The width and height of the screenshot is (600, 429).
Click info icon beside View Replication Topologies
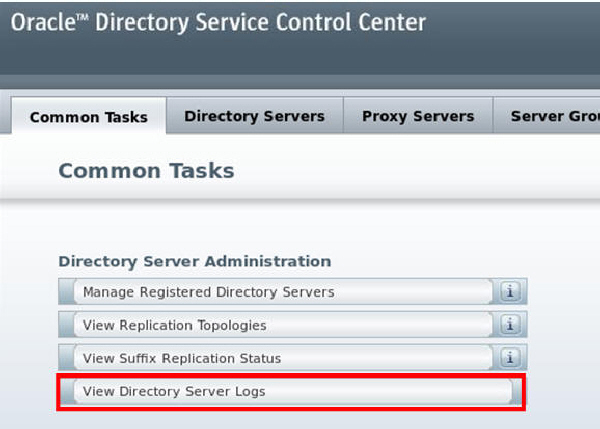(511, 325)
